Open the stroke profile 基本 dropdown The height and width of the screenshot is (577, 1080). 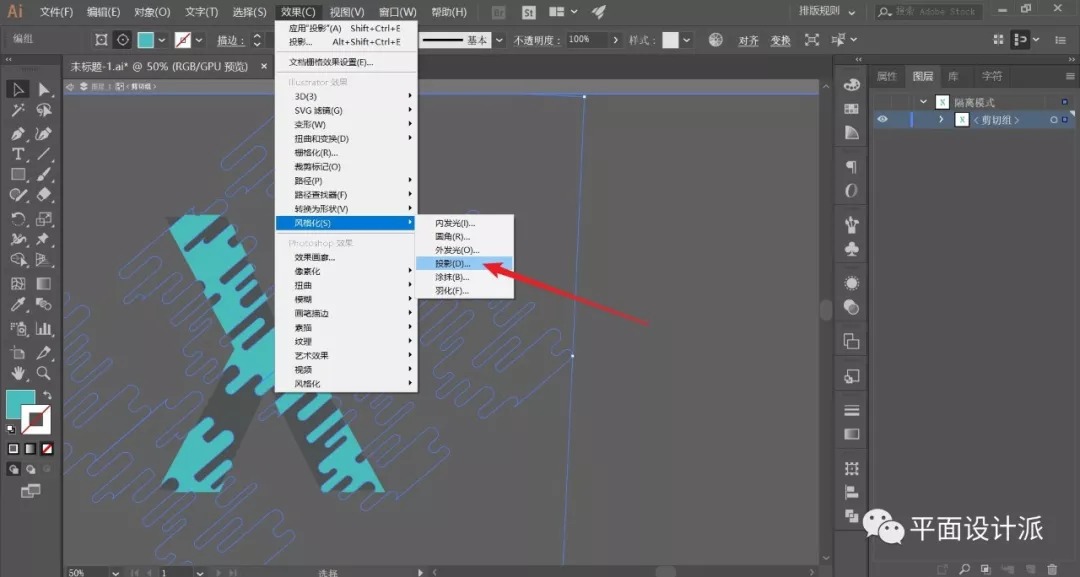click(499, 40)
